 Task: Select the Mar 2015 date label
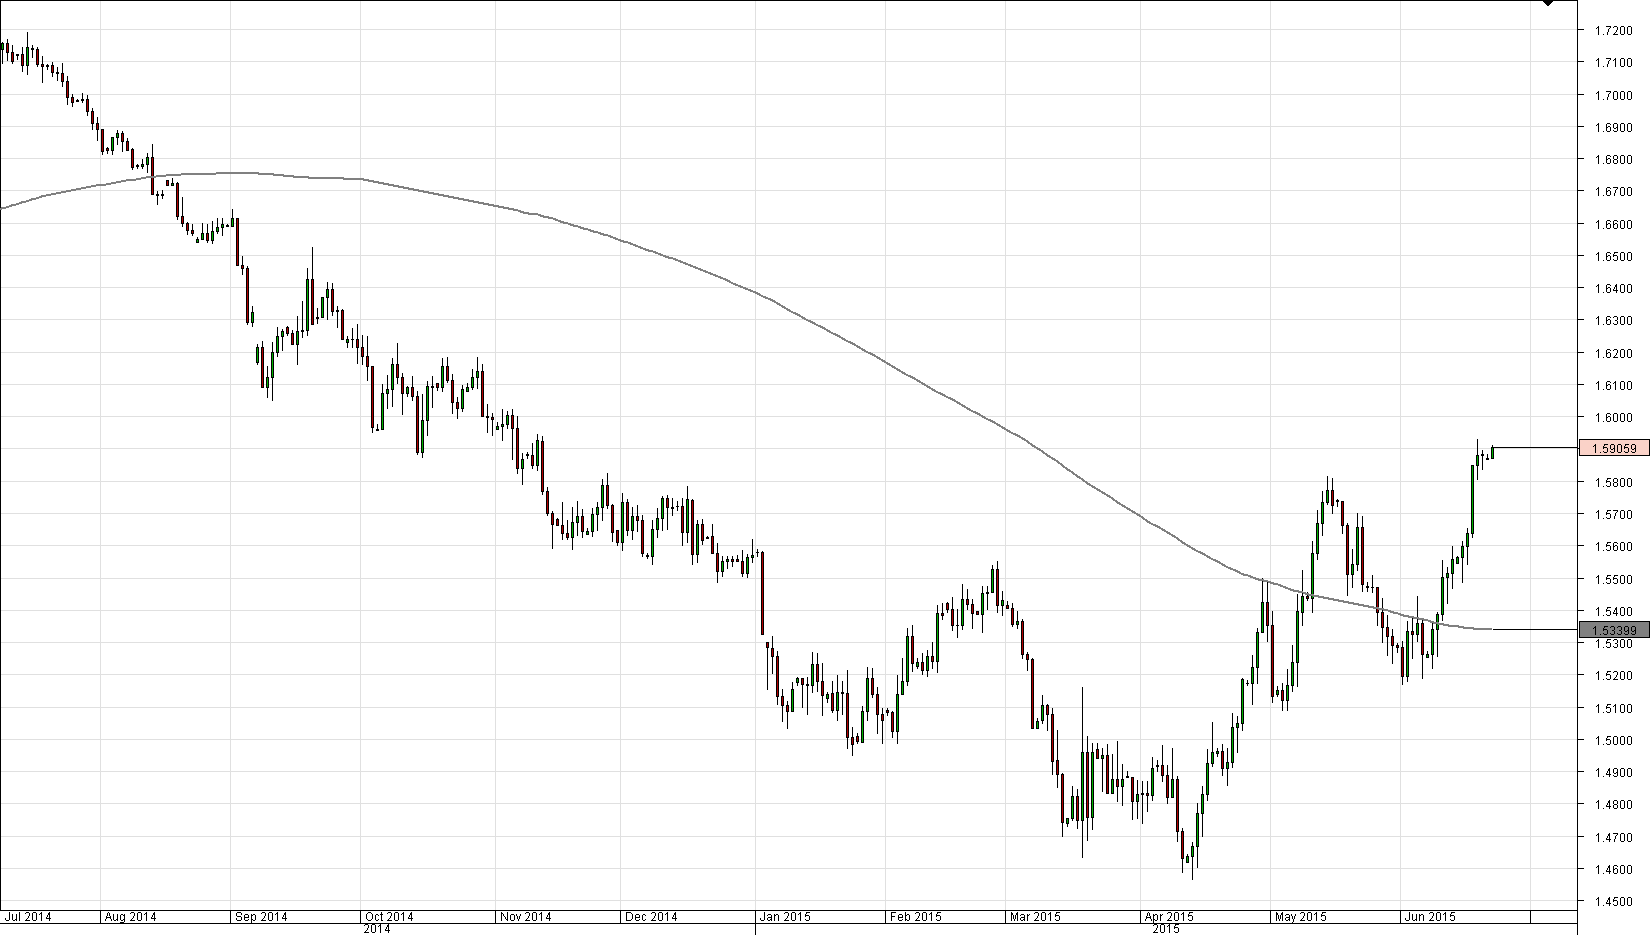point(1035,916)
